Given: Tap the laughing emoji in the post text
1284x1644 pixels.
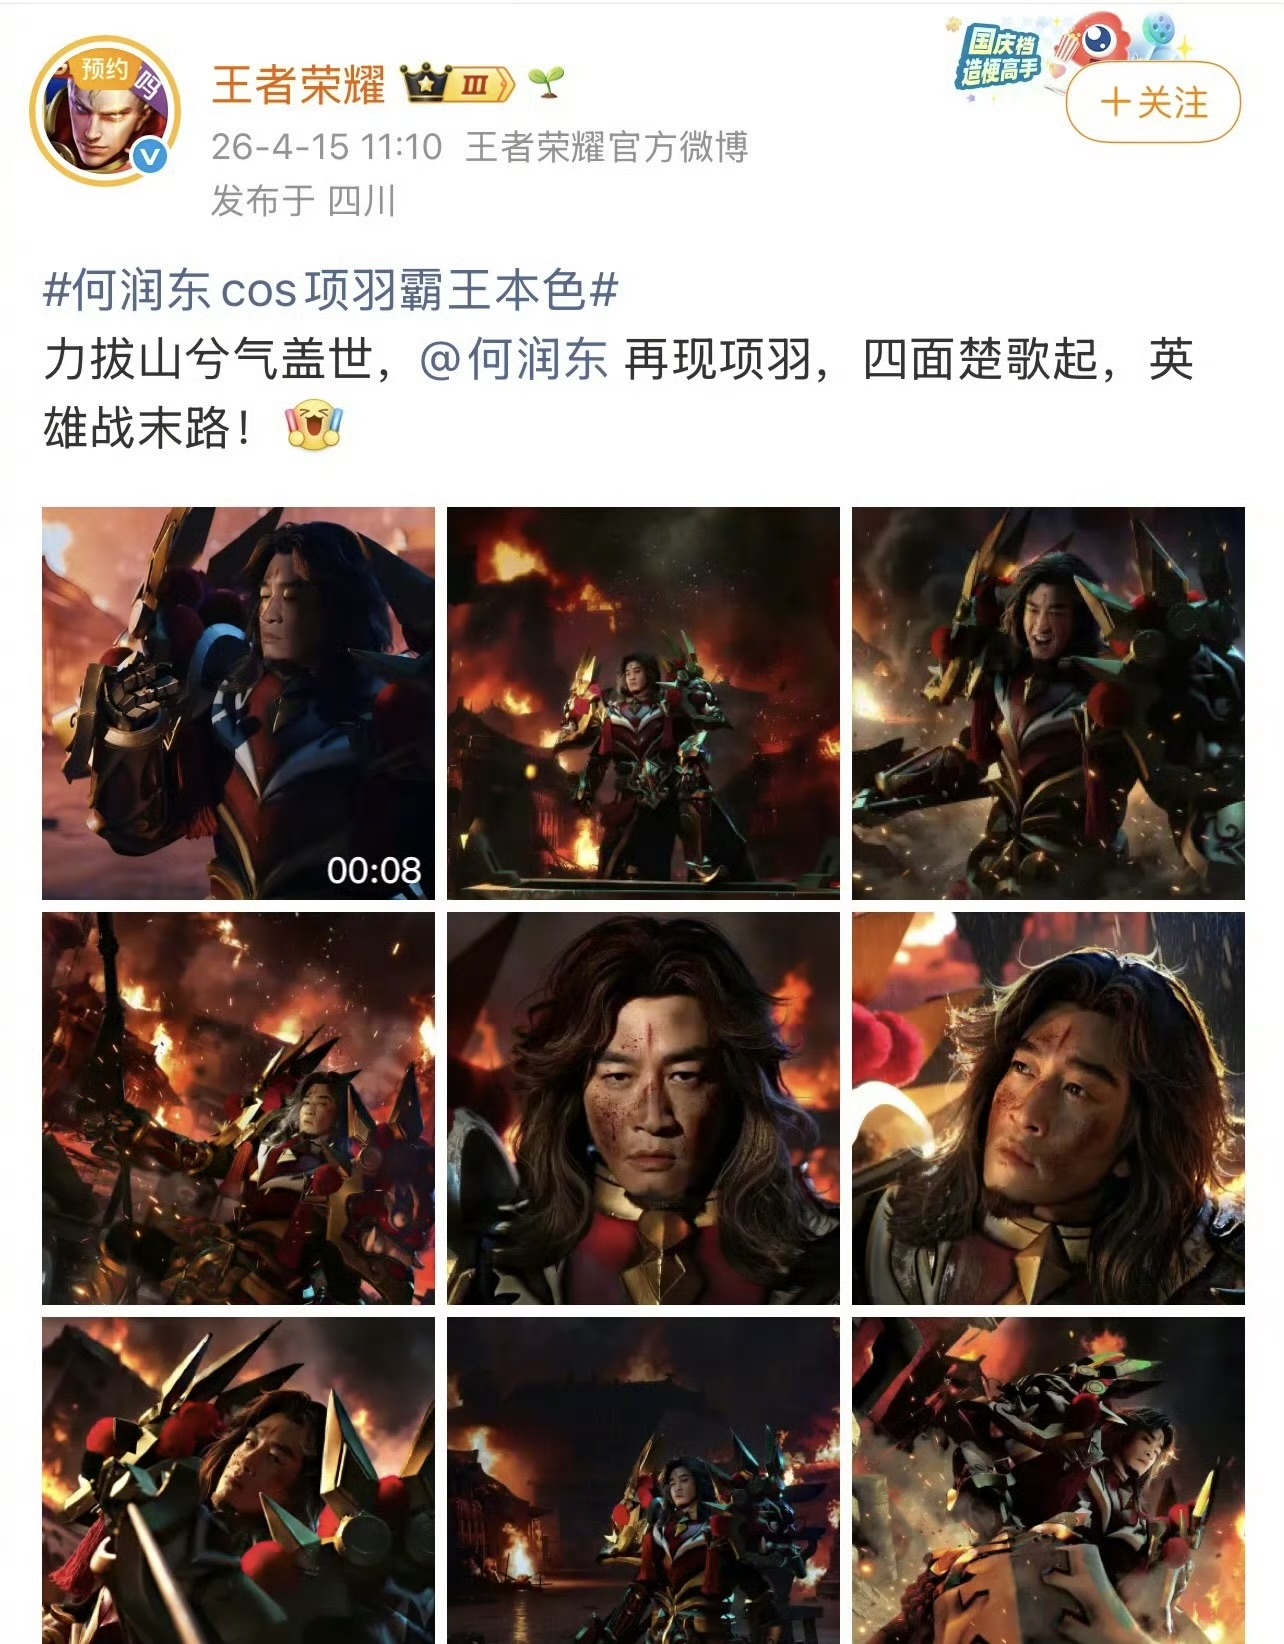Looking at the screenshot, I should (x=314, y=426).
